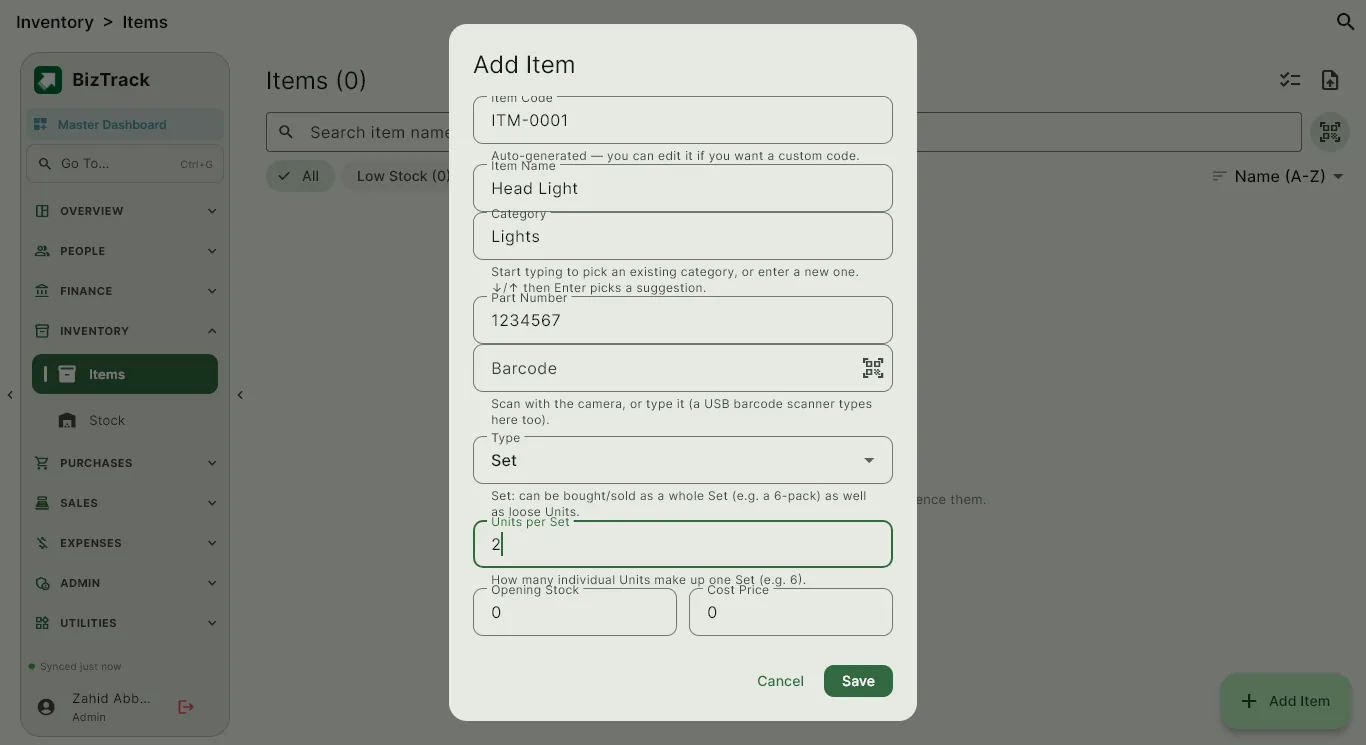Click the search icon in the item search bar
1366x745 pixels.
click(x=286, y=132)
